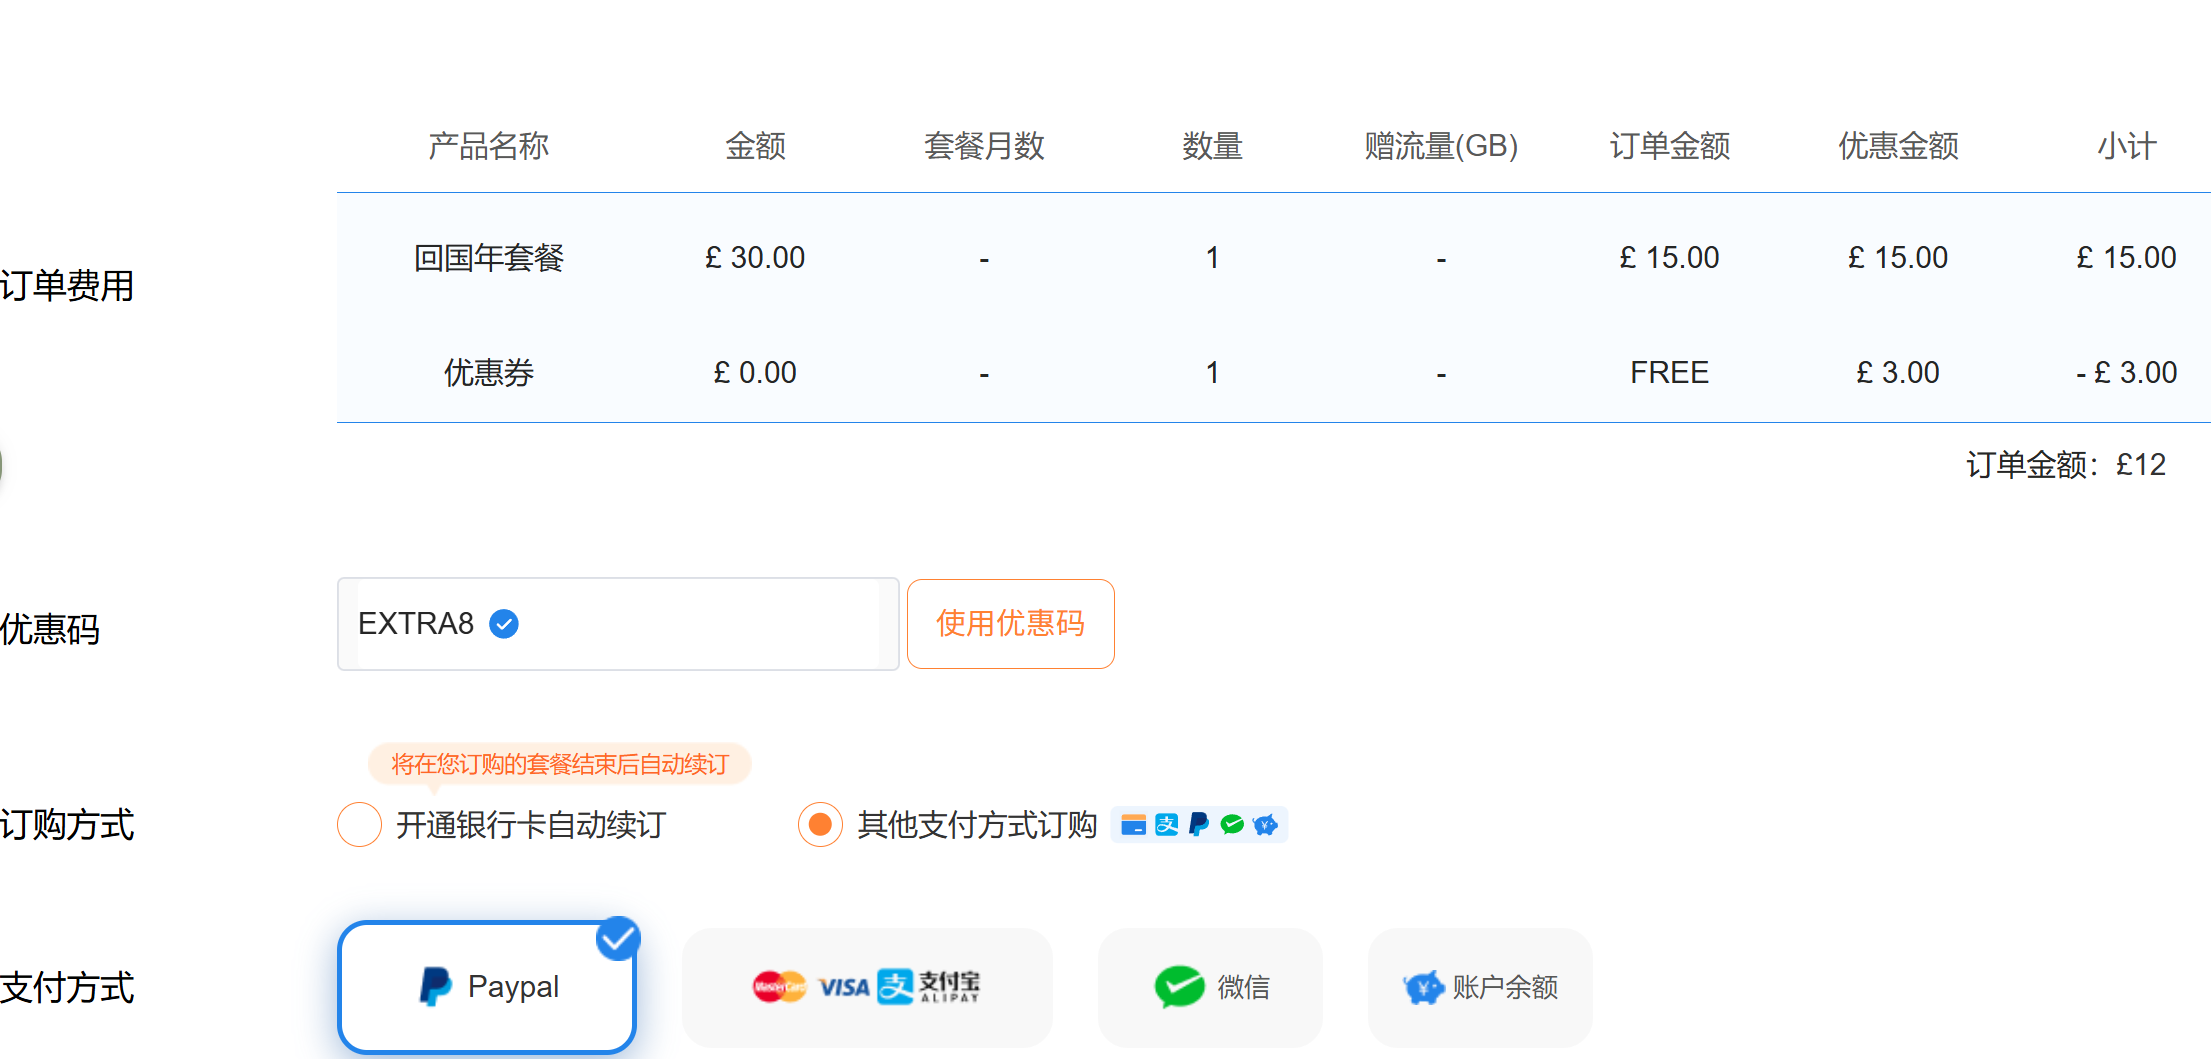
Task: Click the checkmark badge on Paypal card
Action: point(618,938)
